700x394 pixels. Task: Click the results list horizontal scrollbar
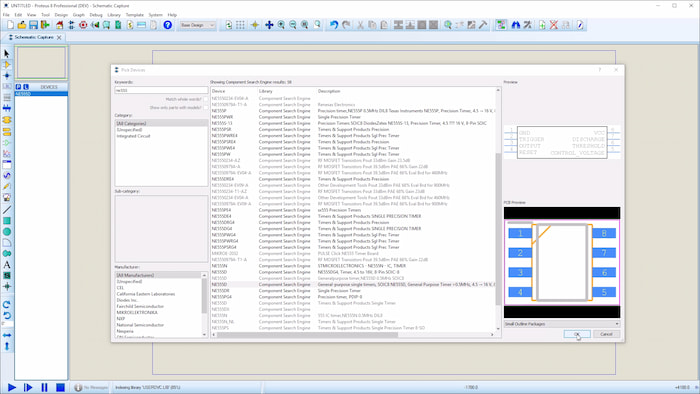tap(307, 334)
